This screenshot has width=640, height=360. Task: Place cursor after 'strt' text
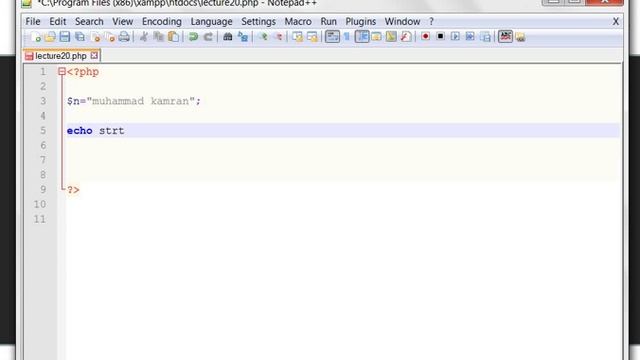(125, 131)
